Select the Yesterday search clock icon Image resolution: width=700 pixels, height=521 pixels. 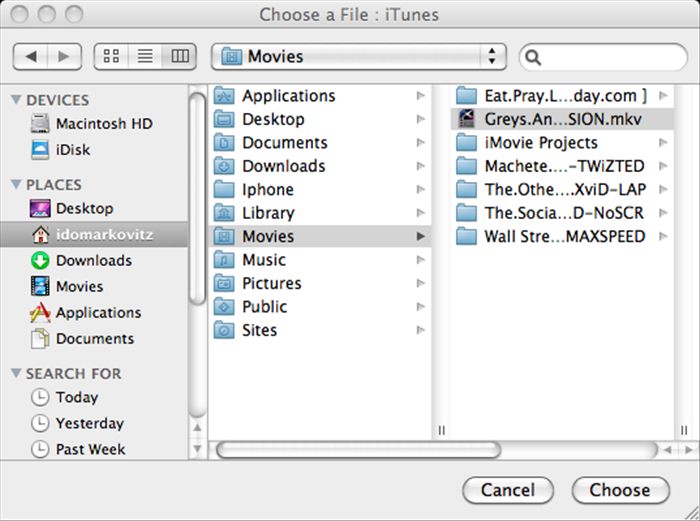click(40, 423)
